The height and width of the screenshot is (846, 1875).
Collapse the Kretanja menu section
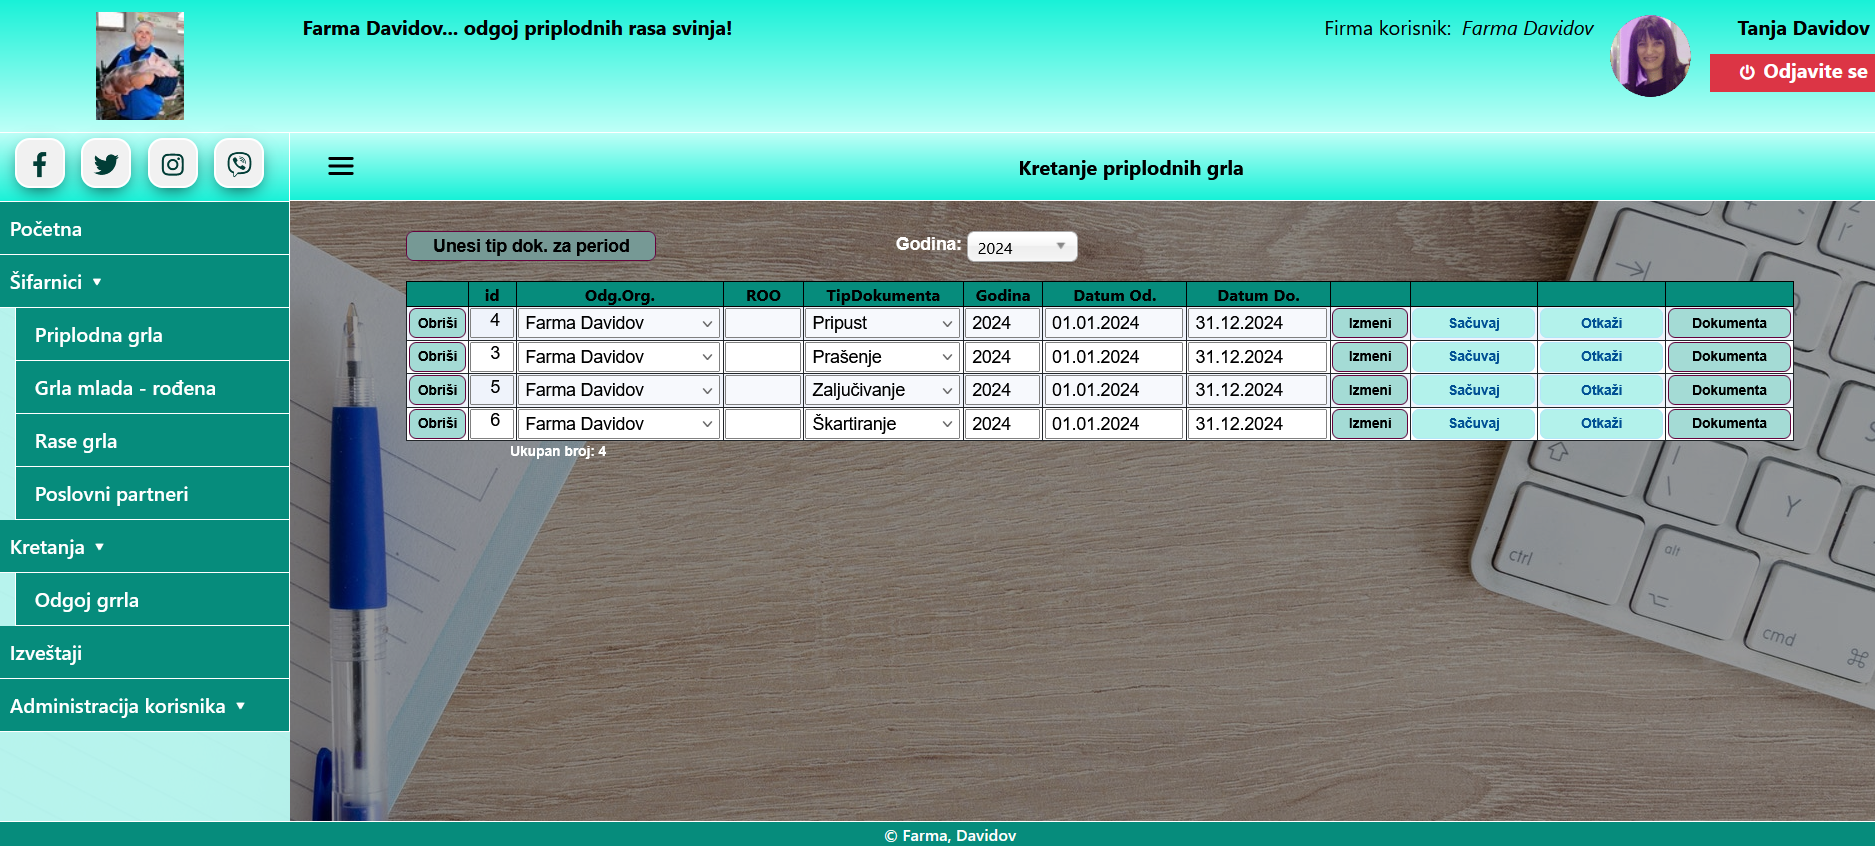pos(57,547)
